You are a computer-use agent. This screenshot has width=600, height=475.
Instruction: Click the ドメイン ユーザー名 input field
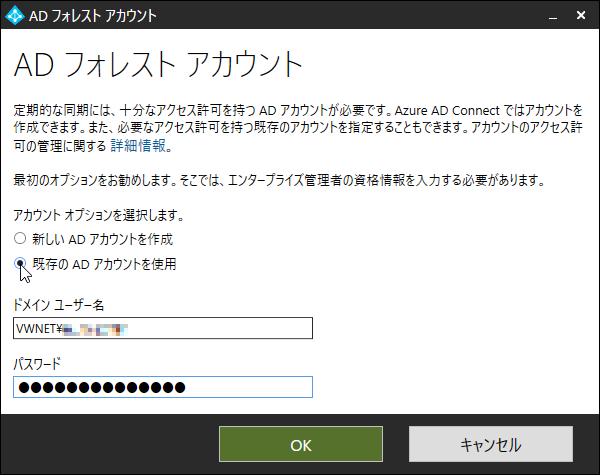pyautogui.click(x=163, y=328)
